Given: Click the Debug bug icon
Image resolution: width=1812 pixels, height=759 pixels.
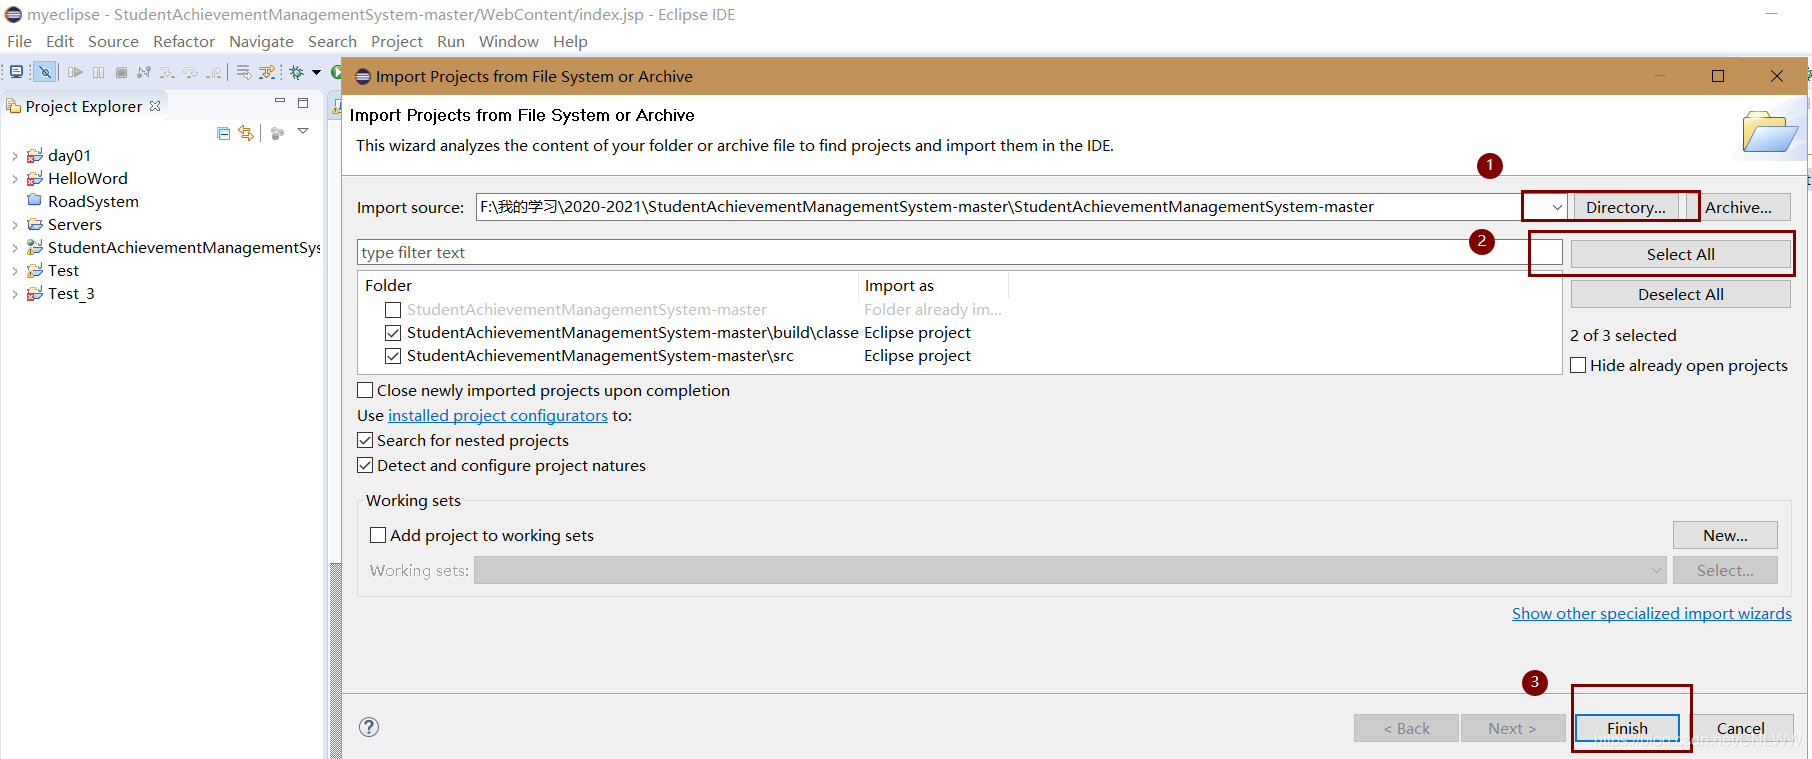Looking at the screenshot, I should 296,72.
